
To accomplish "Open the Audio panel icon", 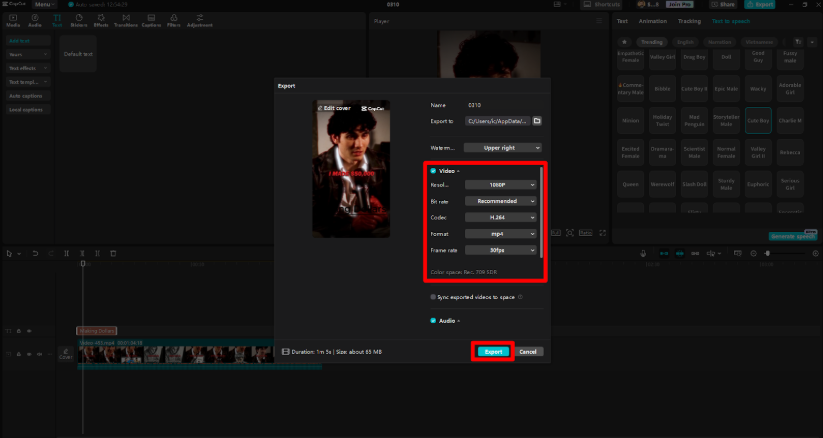I will (35, 20).
